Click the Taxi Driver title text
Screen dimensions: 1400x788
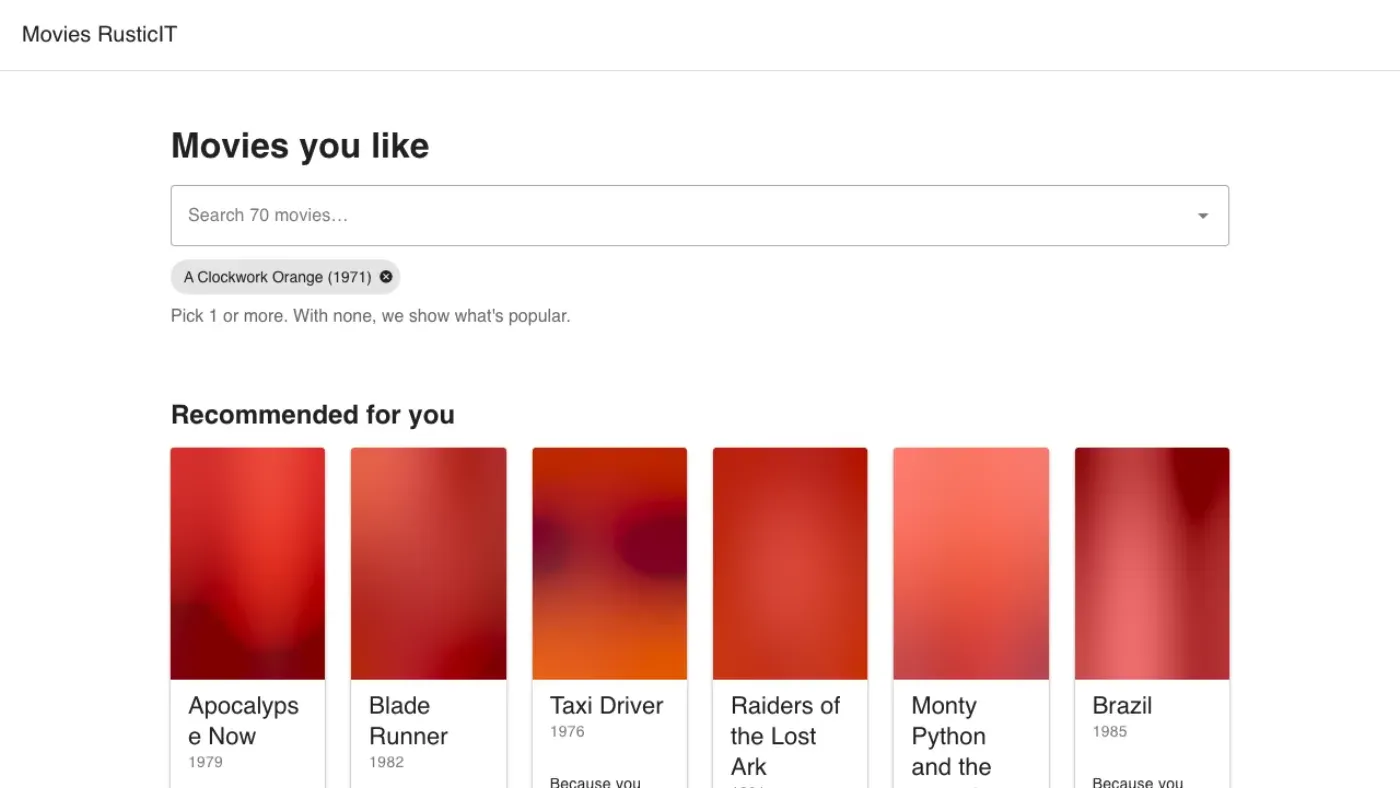pyautogui.click(x=607, y=706)
